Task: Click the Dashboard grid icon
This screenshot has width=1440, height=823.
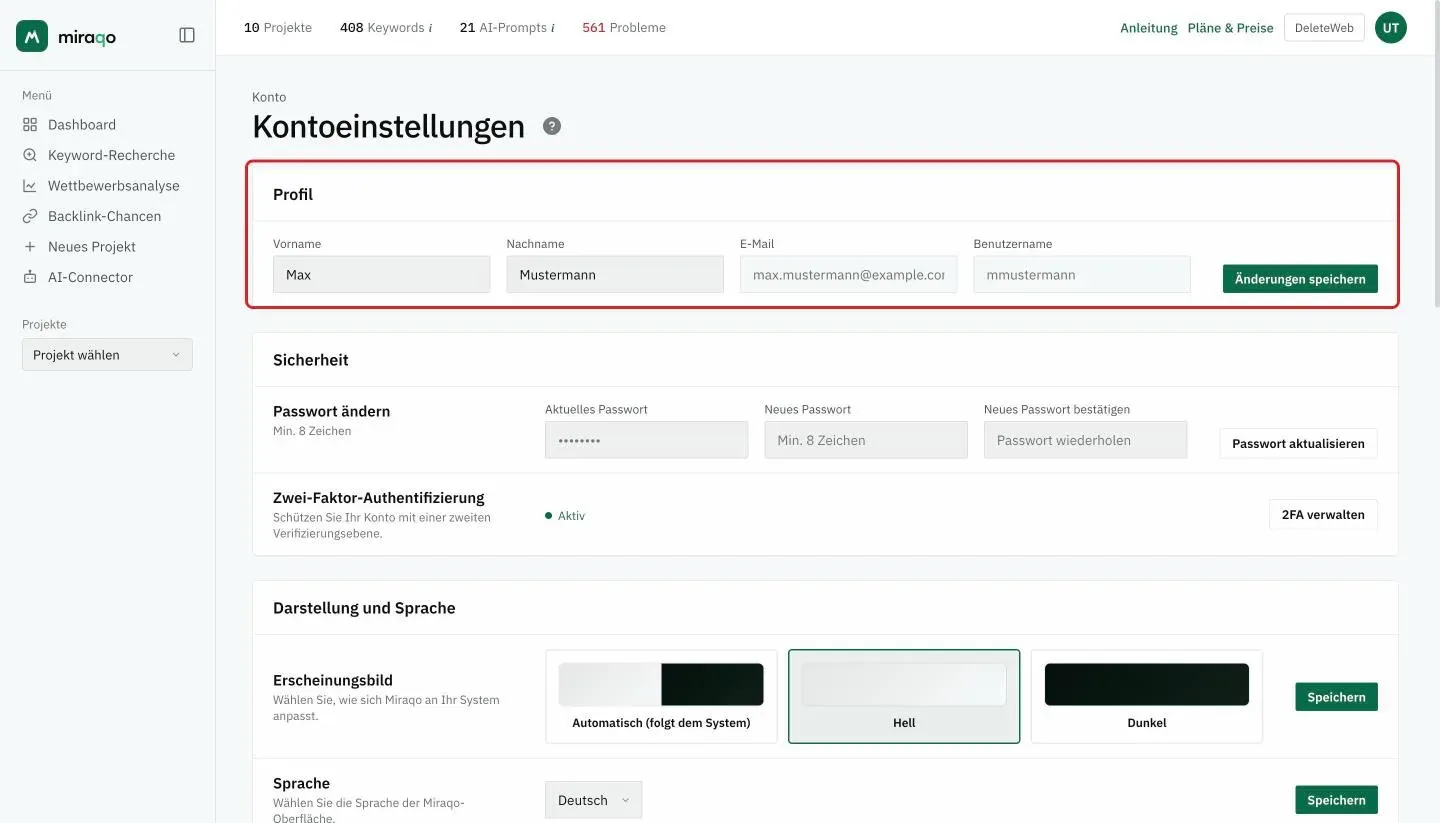Action: click(30, 125)
